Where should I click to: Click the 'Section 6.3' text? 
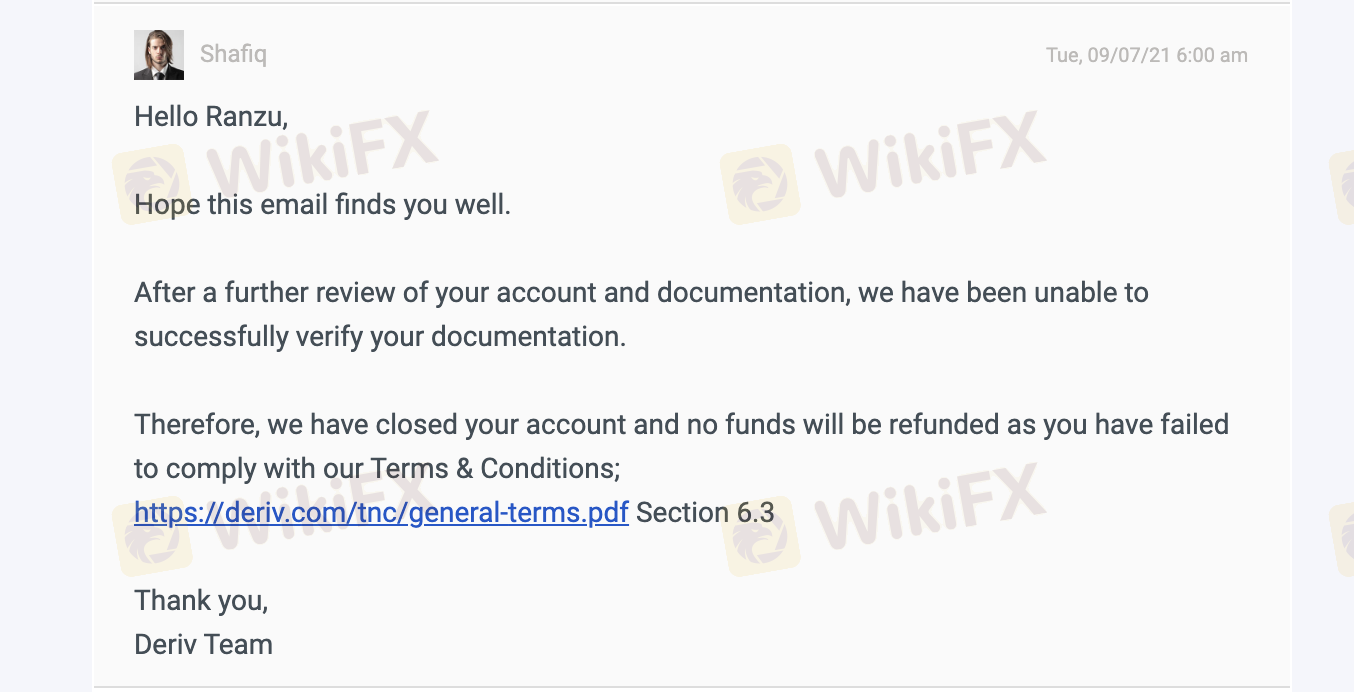pyautogui.click(x=705, y=513)
